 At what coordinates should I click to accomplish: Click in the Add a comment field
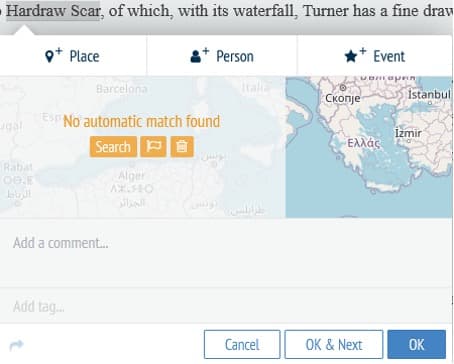pos(226,253)
